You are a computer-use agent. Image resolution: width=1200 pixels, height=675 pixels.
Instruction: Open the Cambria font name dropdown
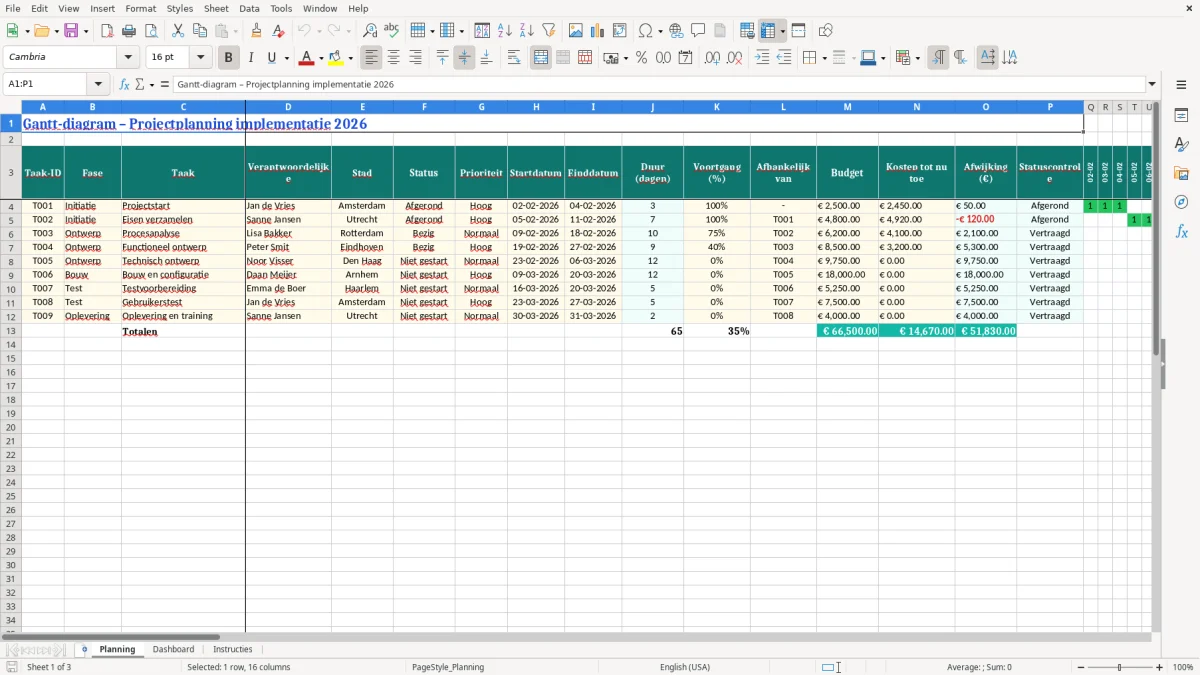pos(128,58)
